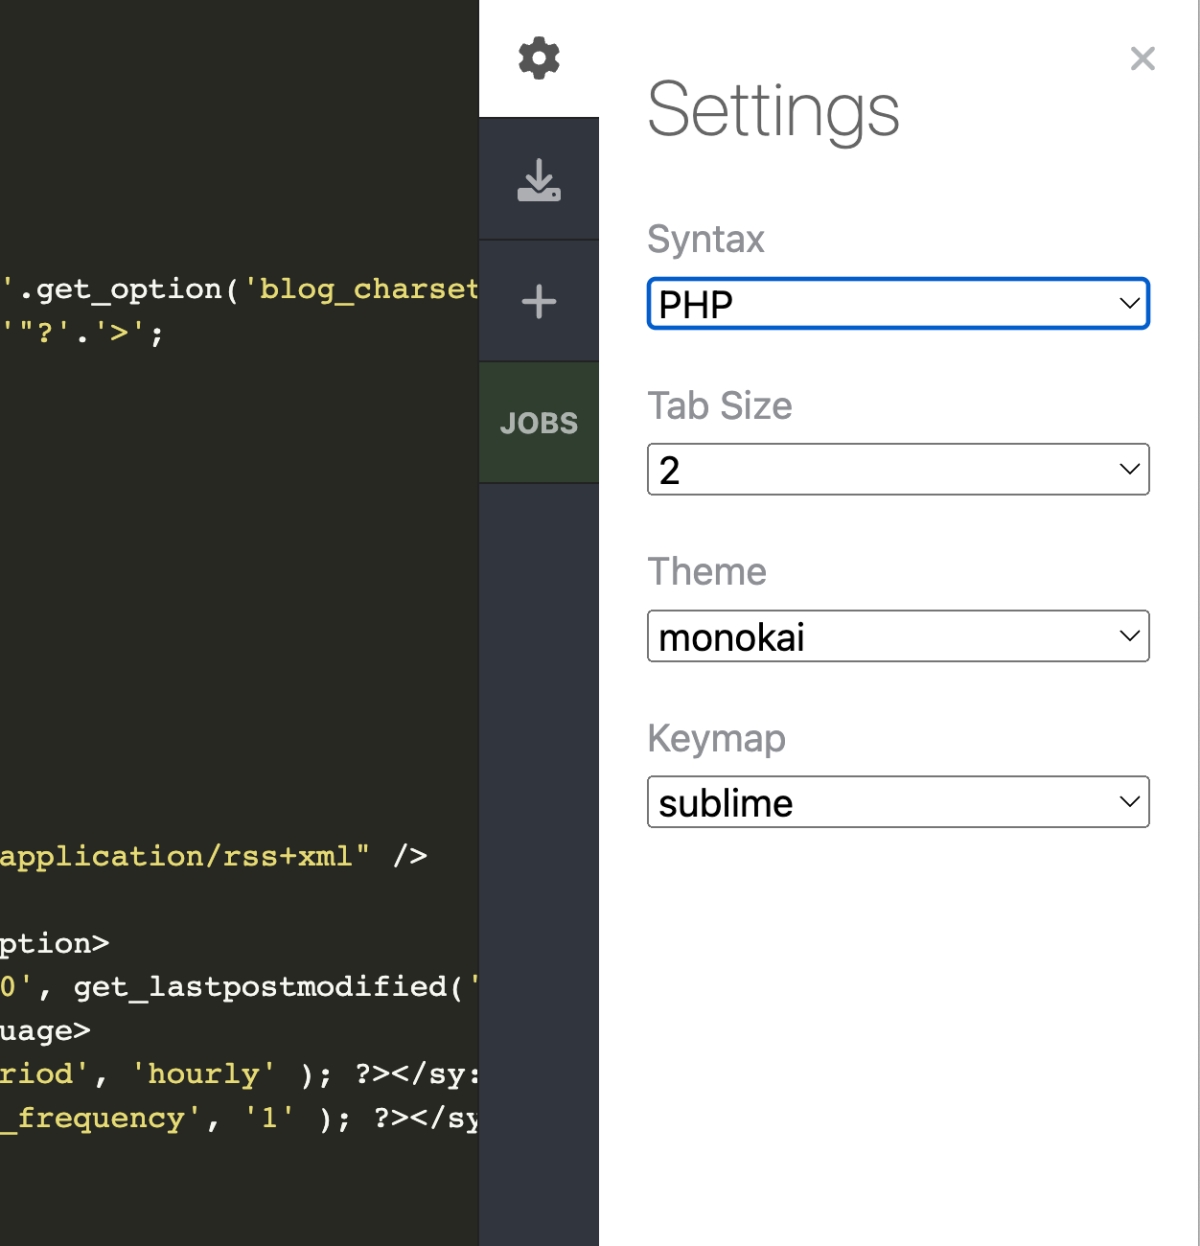Click the 'hourly' string in code

coord(203,1074)
